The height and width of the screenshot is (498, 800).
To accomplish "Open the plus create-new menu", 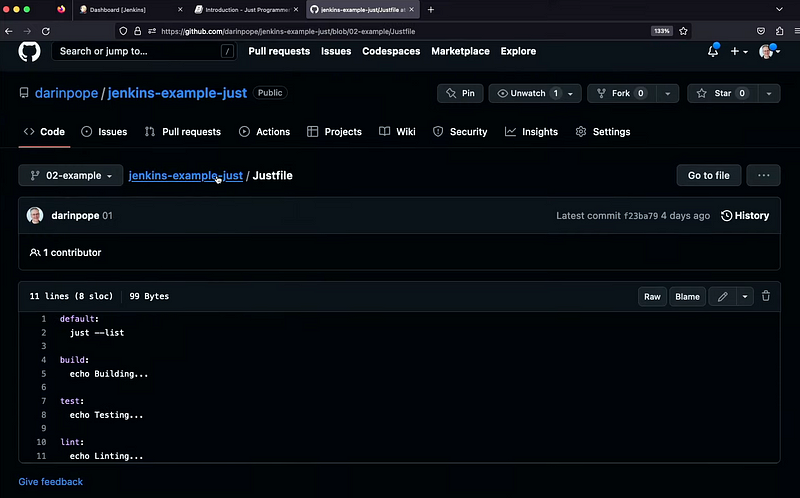I will pyautogui.click(x=739, y=51).
